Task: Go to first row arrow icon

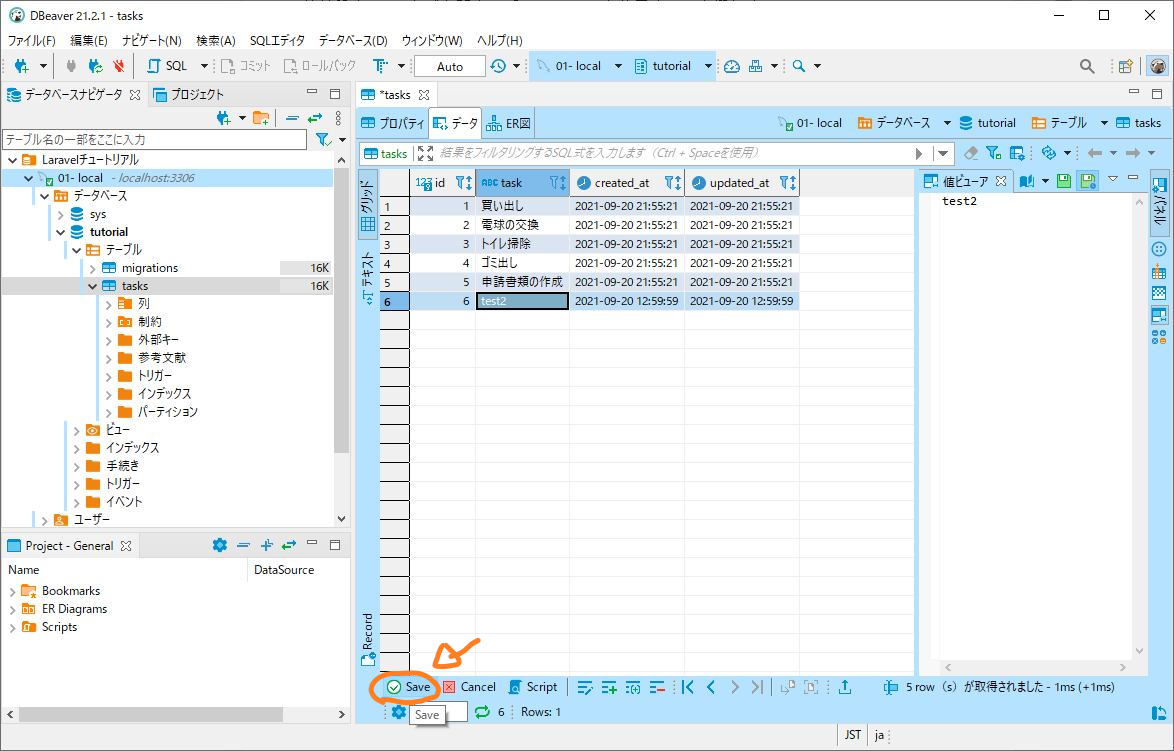Action: click(688, 687)
